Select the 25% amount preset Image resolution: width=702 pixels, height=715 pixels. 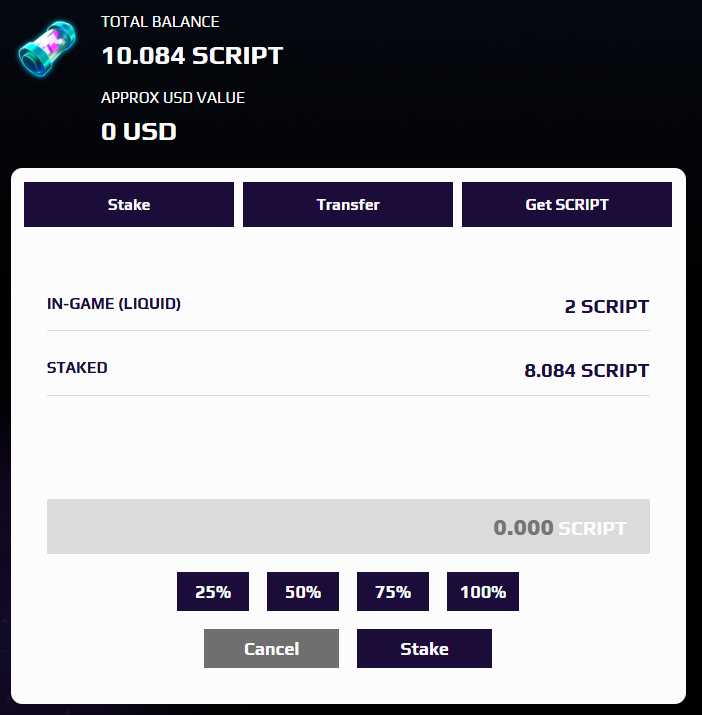pyautogui.click(x=213, y=591)
